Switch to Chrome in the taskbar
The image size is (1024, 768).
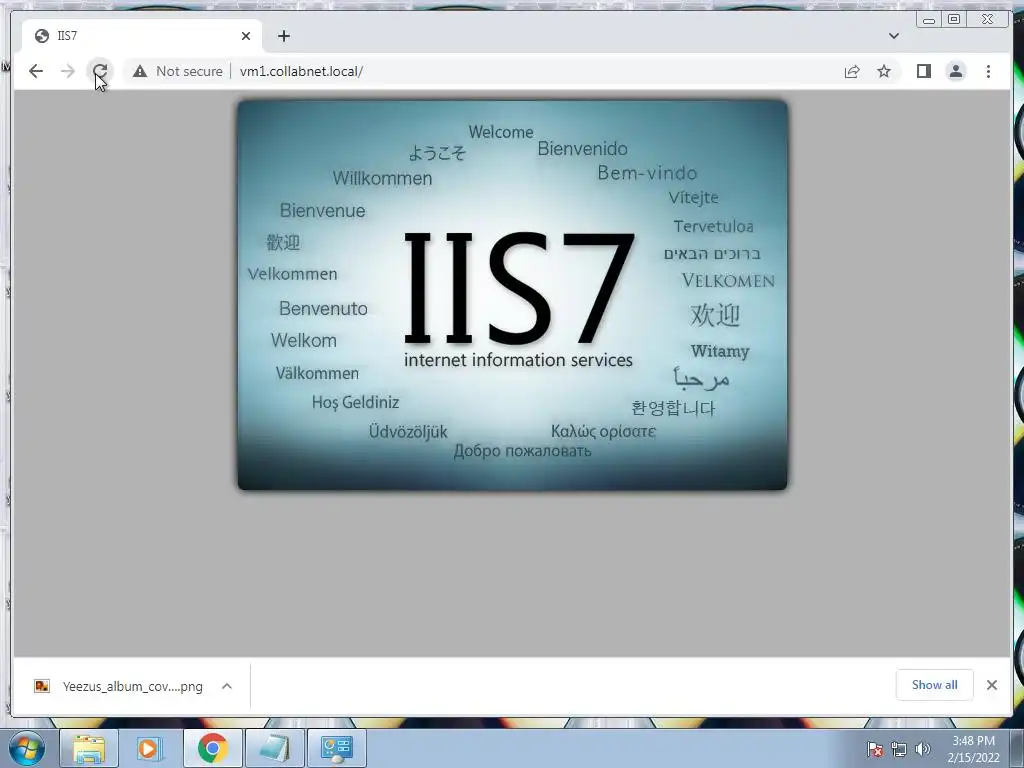pyautogui.click(x=212, y=748)
